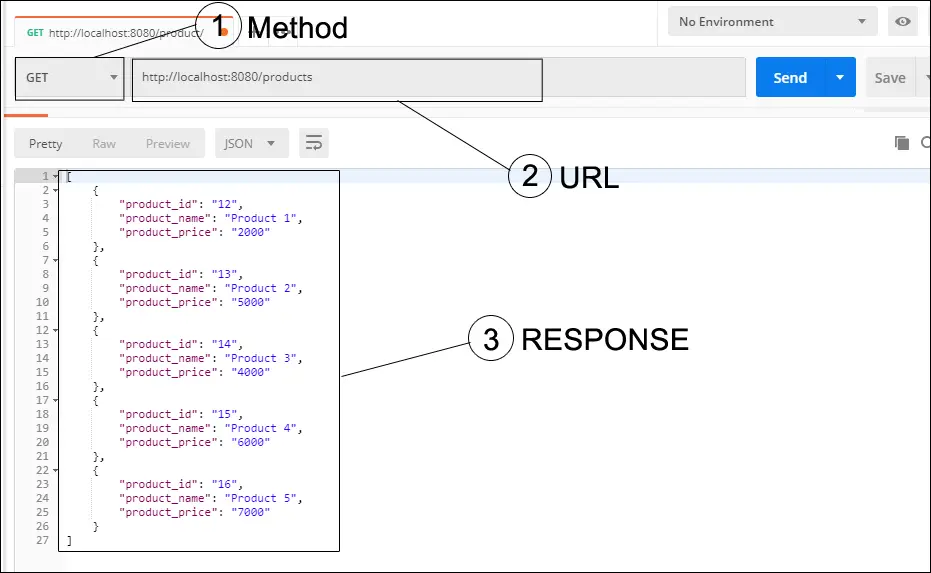Switch to the Pretty response view
This screenshot has height=573, width=931.
click(x=45, y=143)
